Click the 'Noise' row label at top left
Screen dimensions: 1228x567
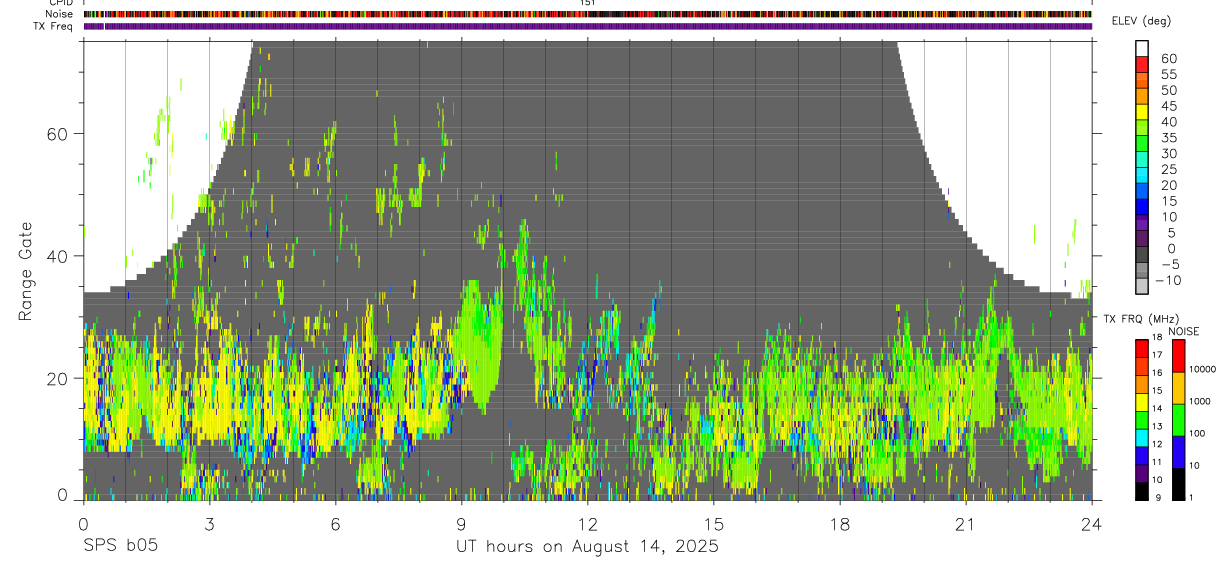click(x=60, y=14)
